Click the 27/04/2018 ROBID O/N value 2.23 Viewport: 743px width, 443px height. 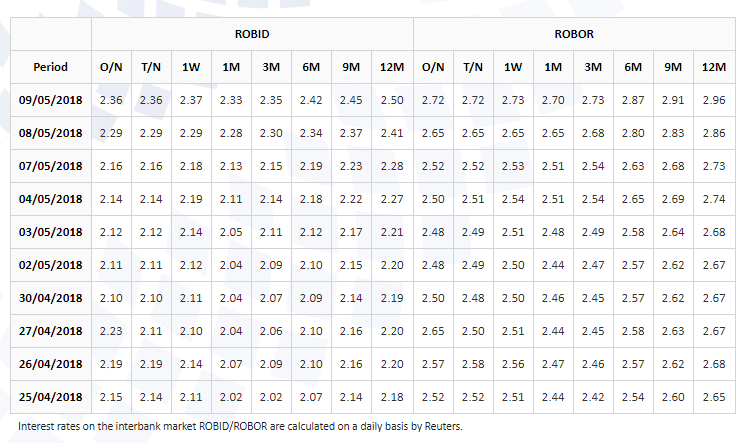coord(111,331)
